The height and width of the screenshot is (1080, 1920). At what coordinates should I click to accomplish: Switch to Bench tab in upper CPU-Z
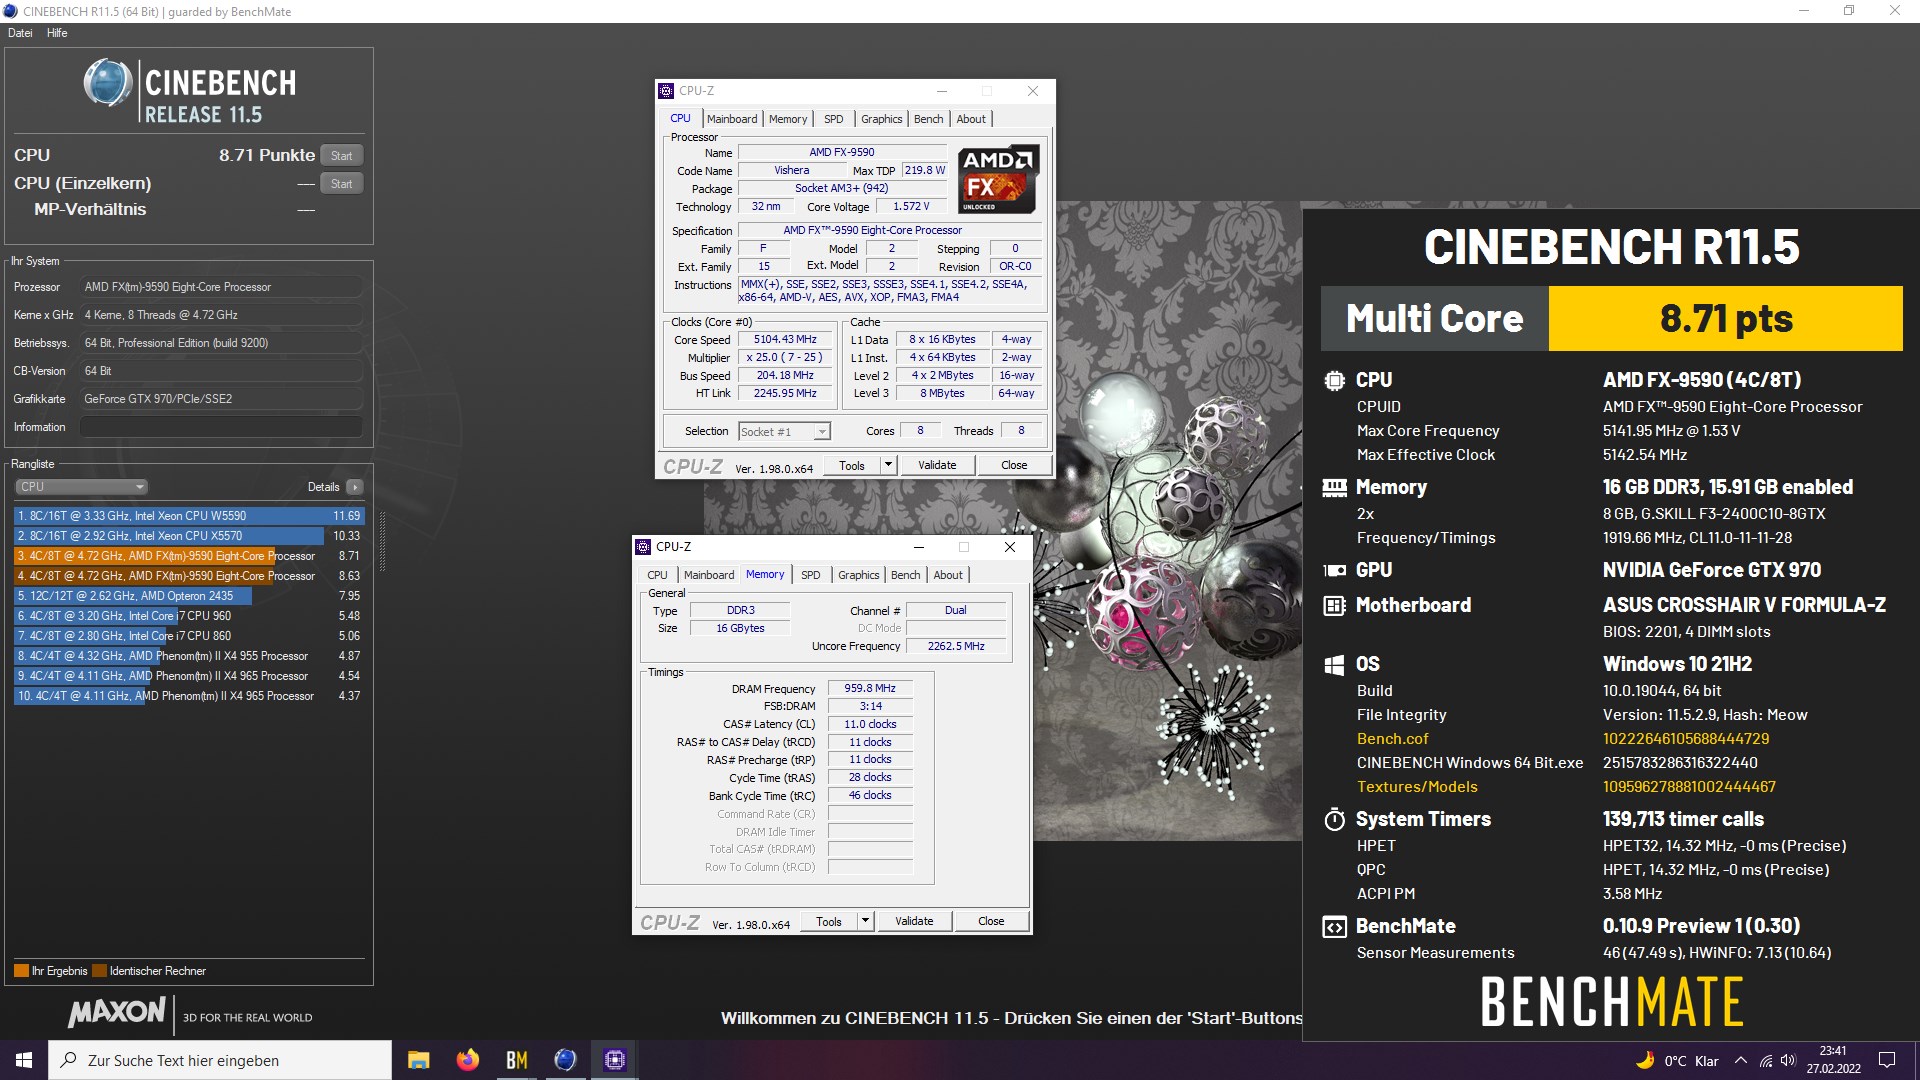pyautogui.click(x=928, y=119)
